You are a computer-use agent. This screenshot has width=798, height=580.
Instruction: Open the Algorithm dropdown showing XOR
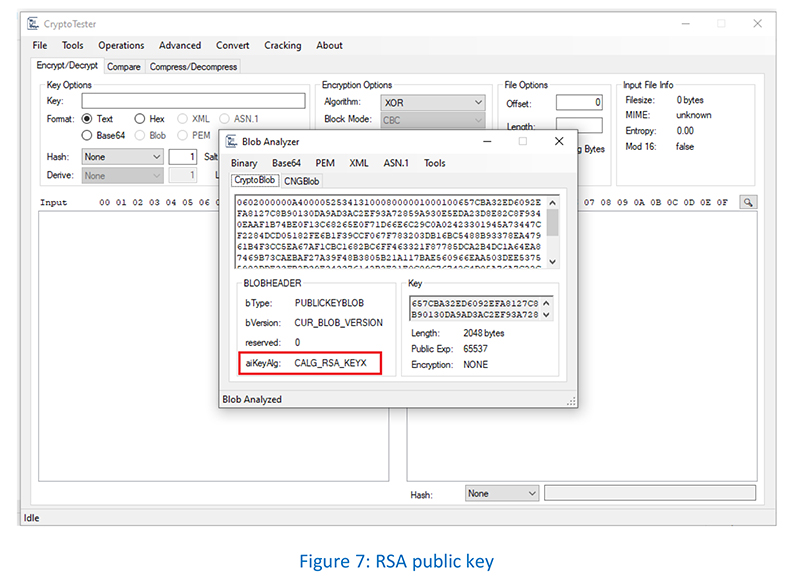pyautogui.click(x=433, y=103)
